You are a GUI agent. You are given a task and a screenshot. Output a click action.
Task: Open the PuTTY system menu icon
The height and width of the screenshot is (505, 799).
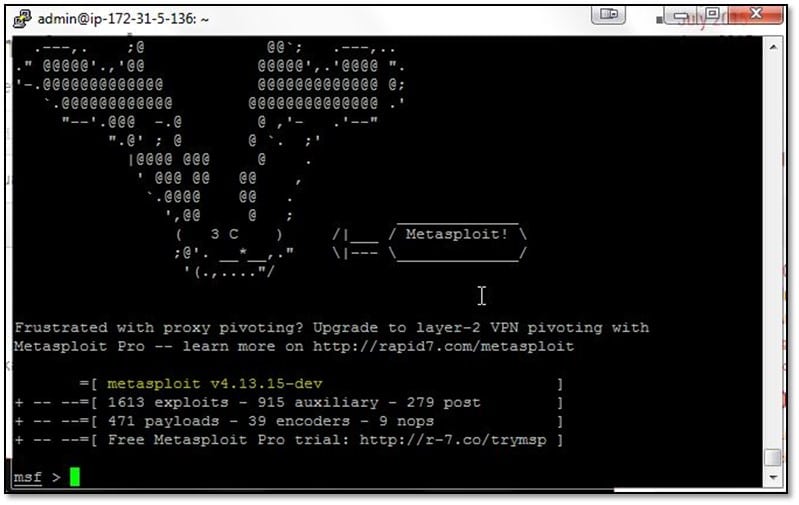pos(22,19)
